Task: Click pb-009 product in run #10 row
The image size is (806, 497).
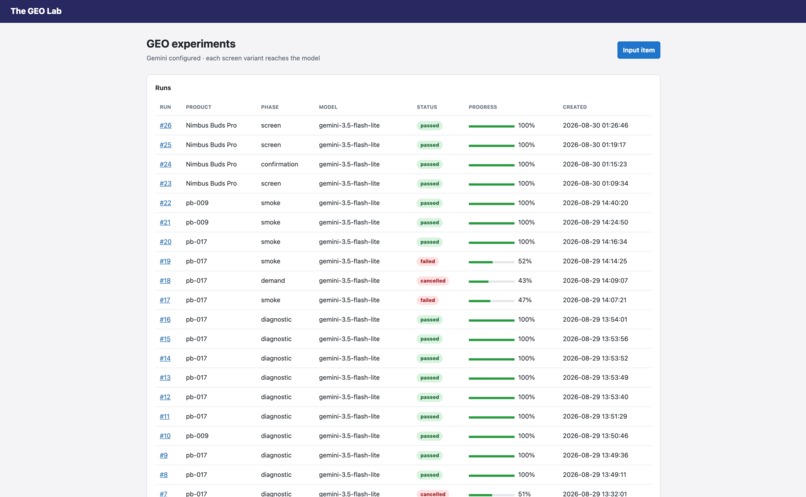Action: pos(197,436)
